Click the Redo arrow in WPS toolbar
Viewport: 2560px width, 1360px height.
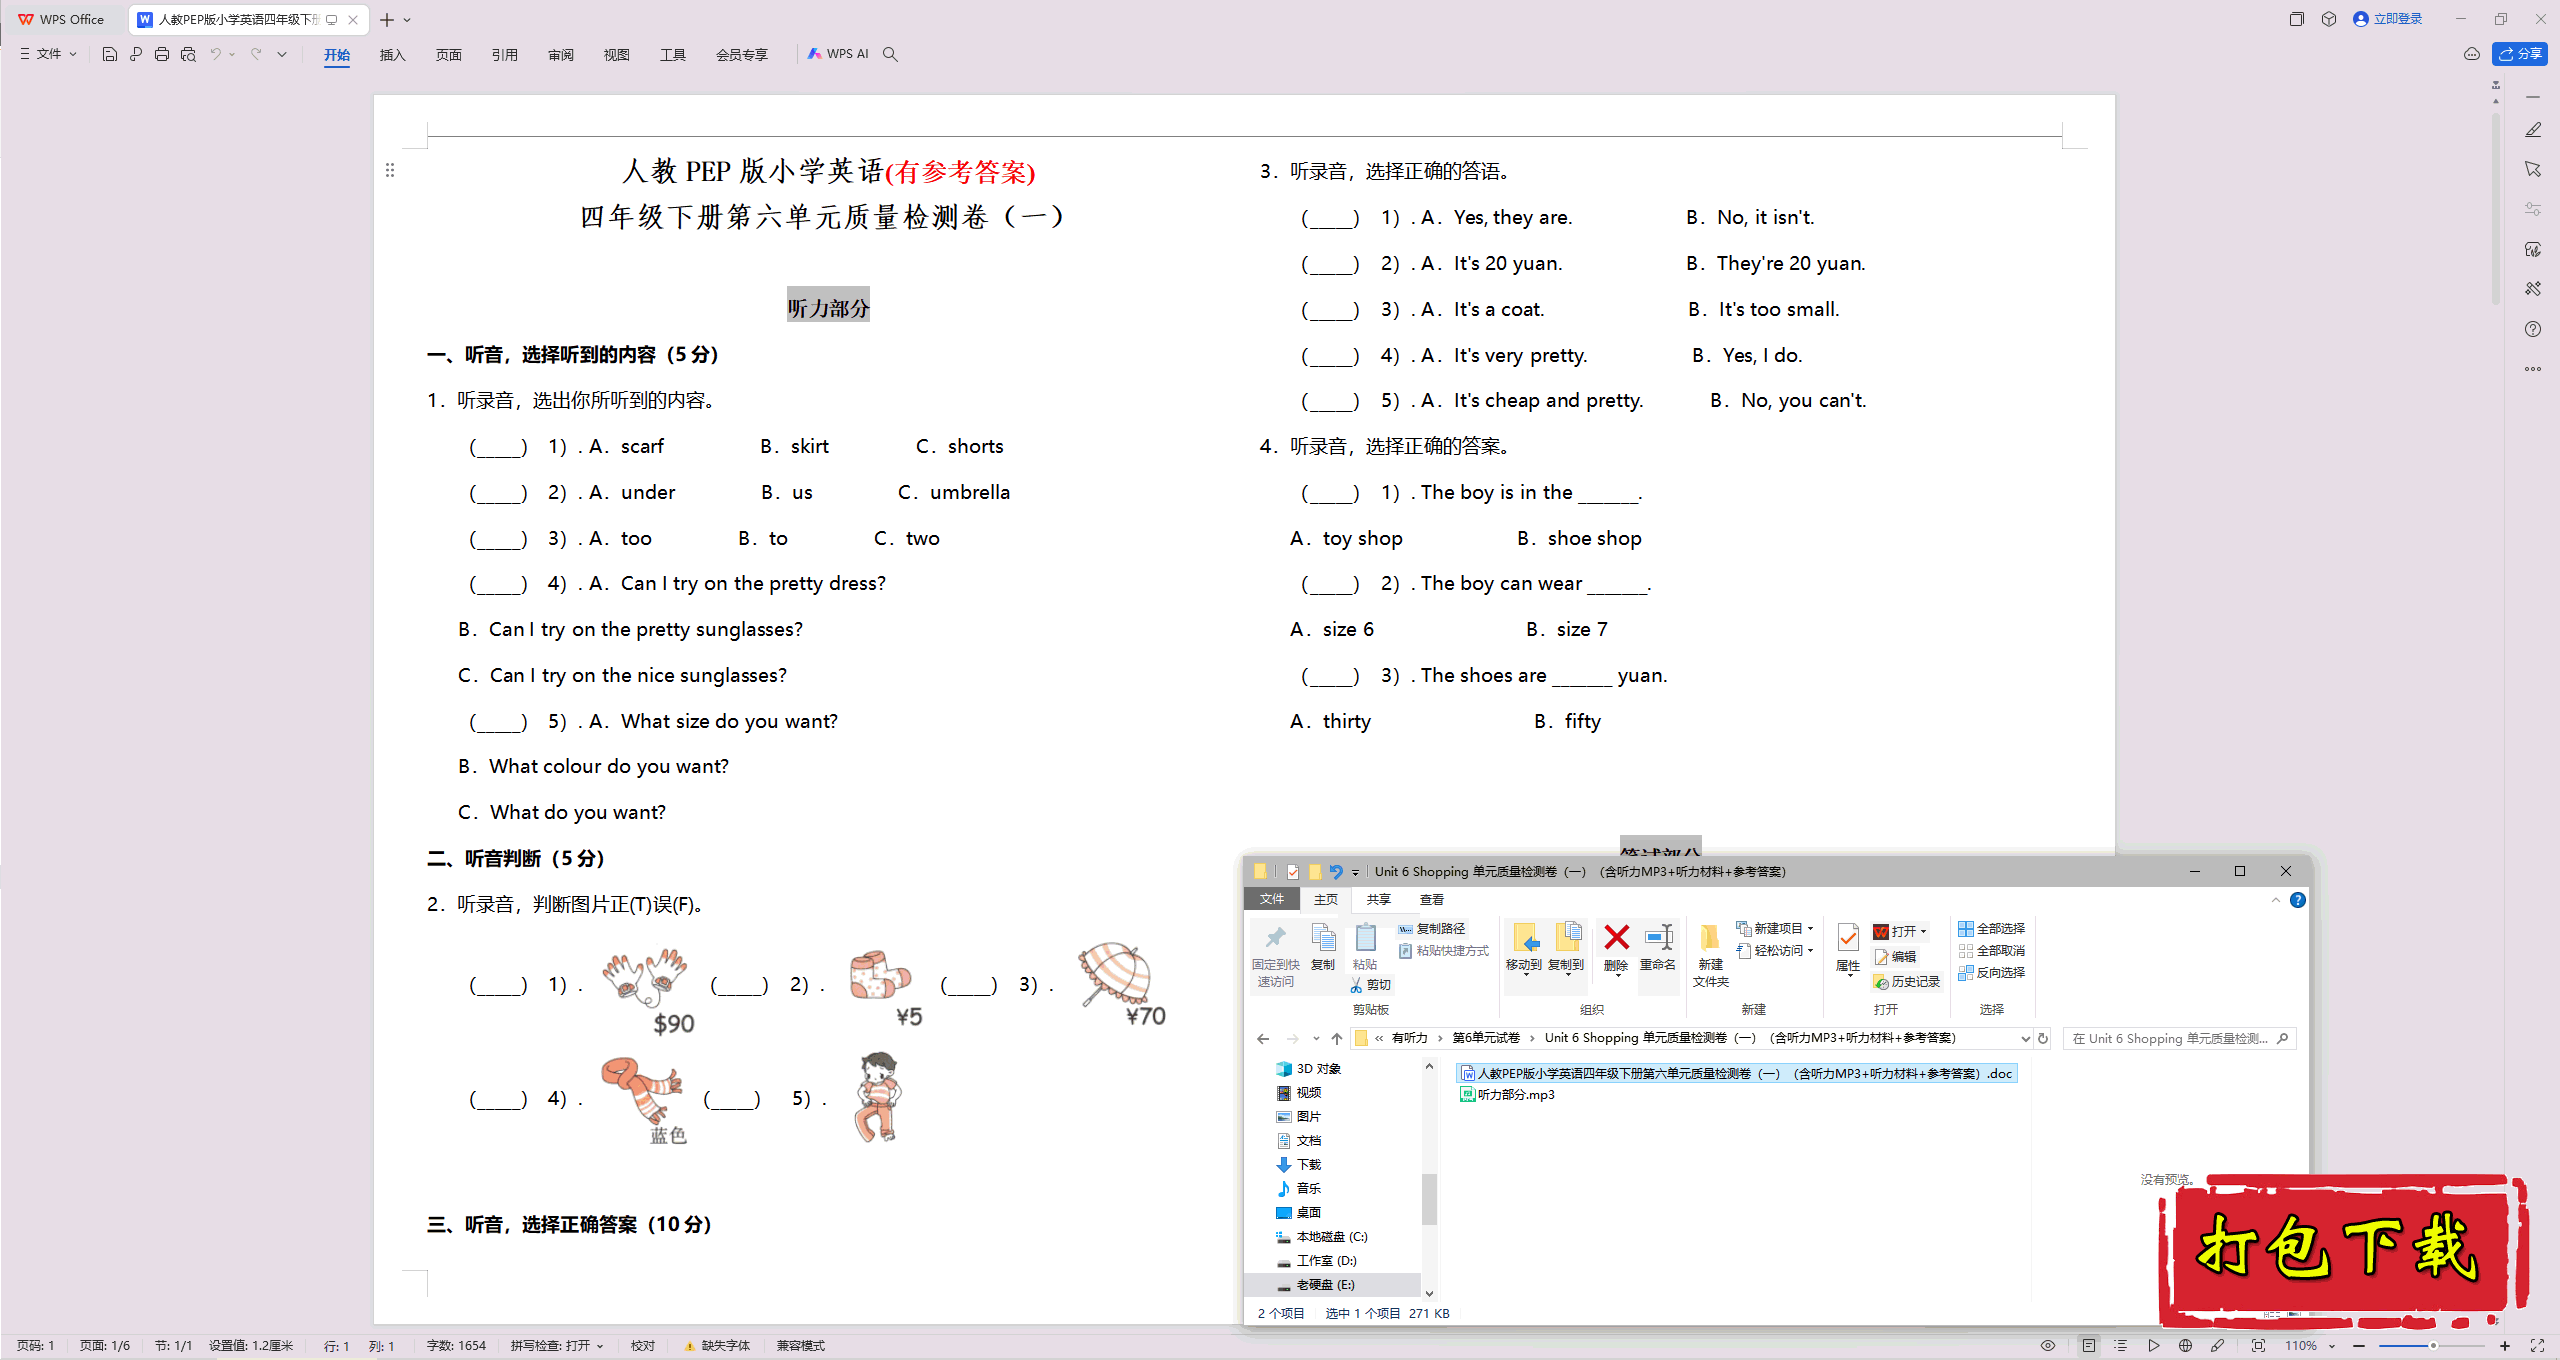[x=256, y=54]
